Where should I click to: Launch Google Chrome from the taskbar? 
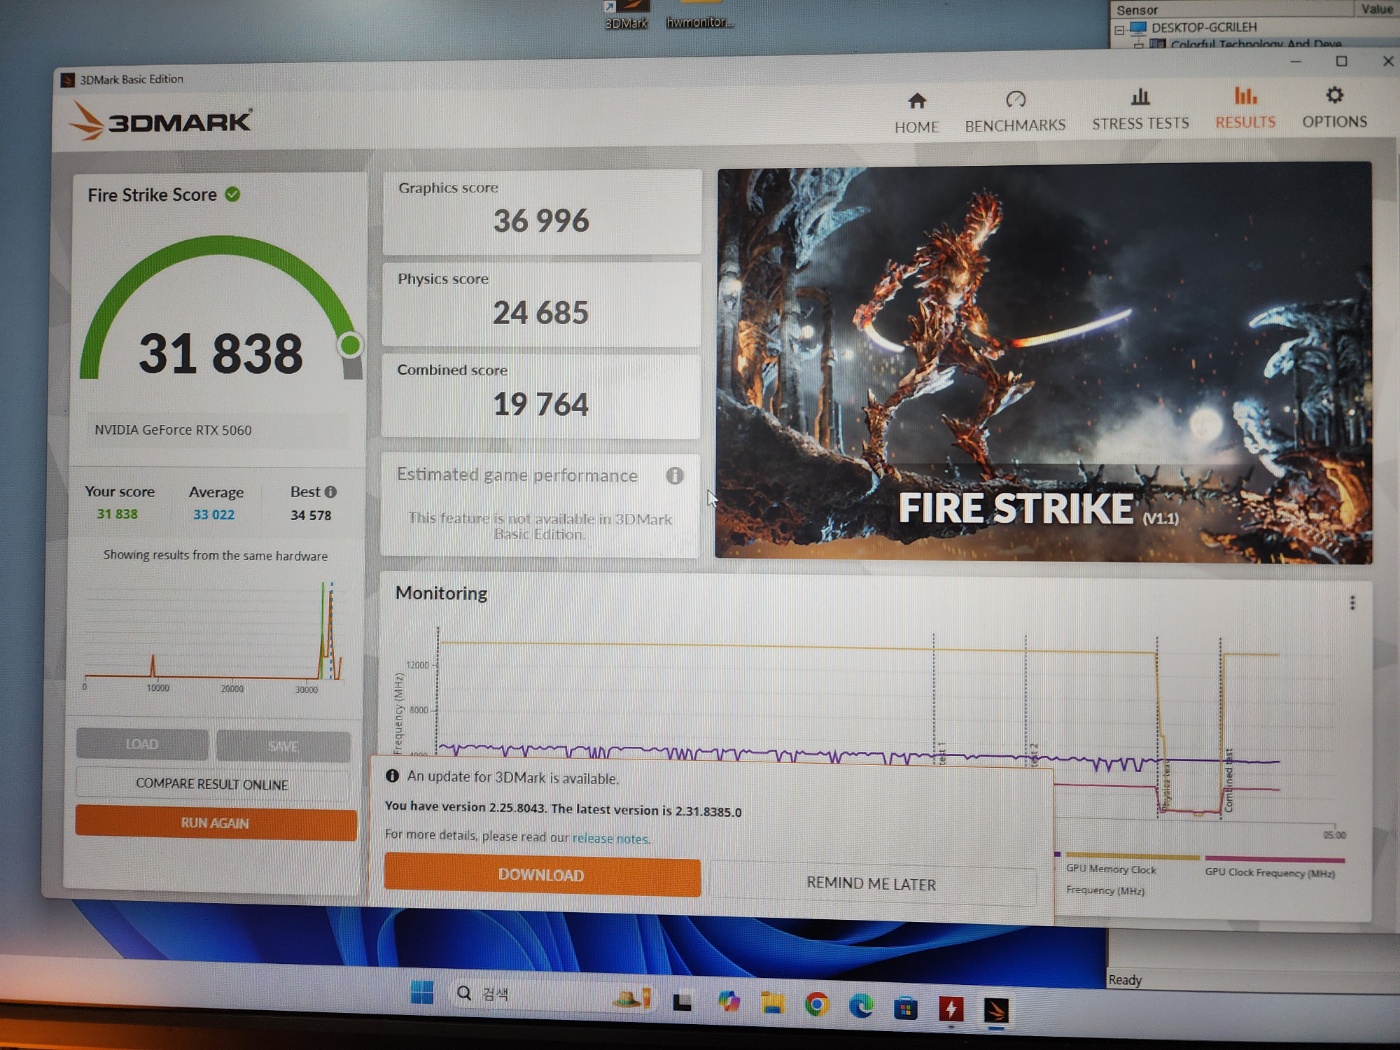point(817,1005)
